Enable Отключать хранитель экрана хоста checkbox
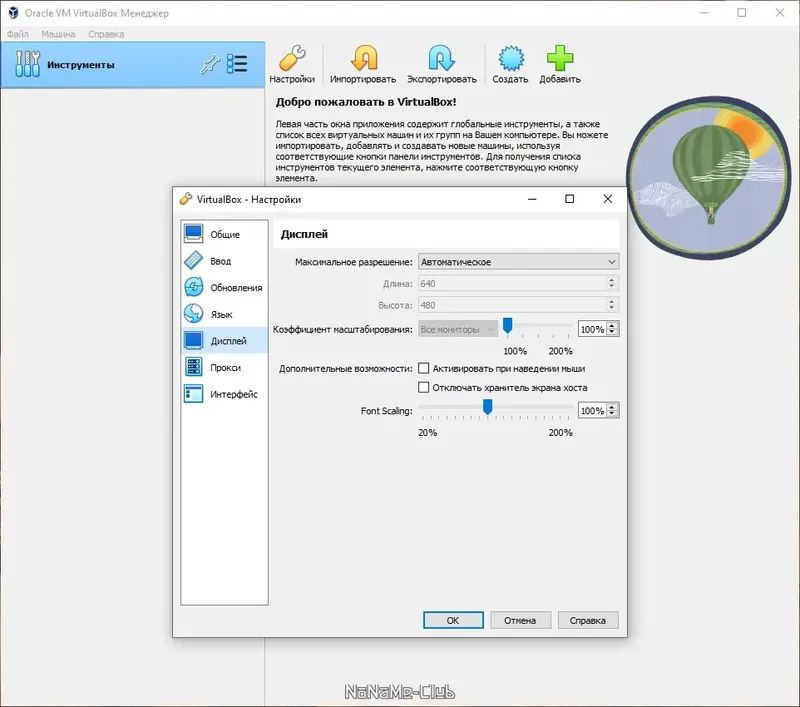 click(423, 387)
